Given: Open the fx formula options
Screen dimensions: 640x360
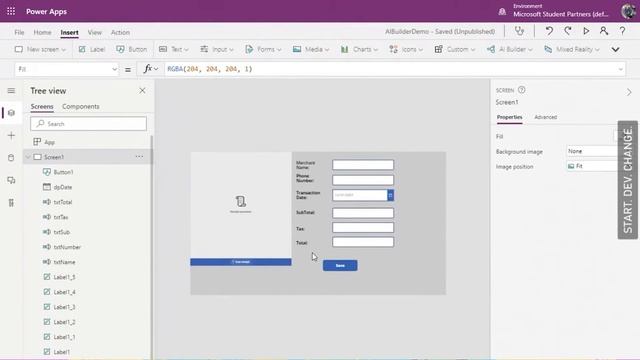Looking at the screenshot, I should pyautogui.click(x=151, y=69).
